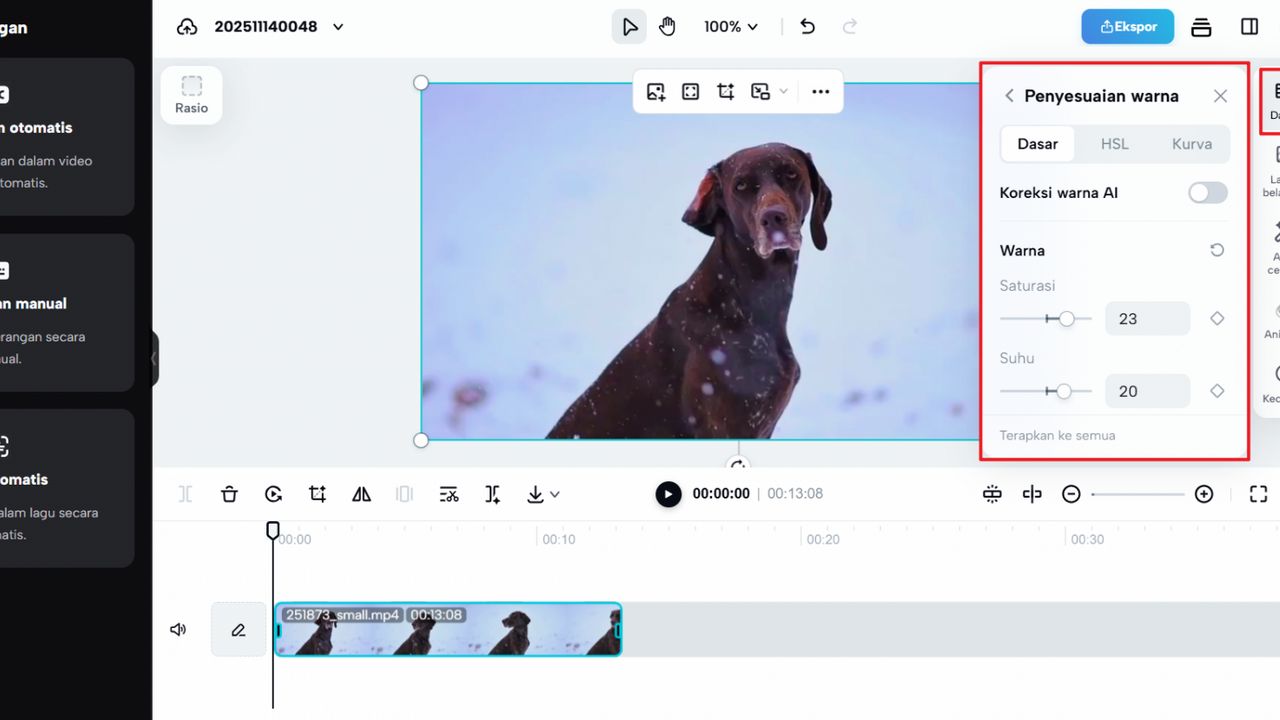This screenshot has width=1280, height=720.
Task: Click the crop icon in timeline toolbar
Action: (317, 494)
